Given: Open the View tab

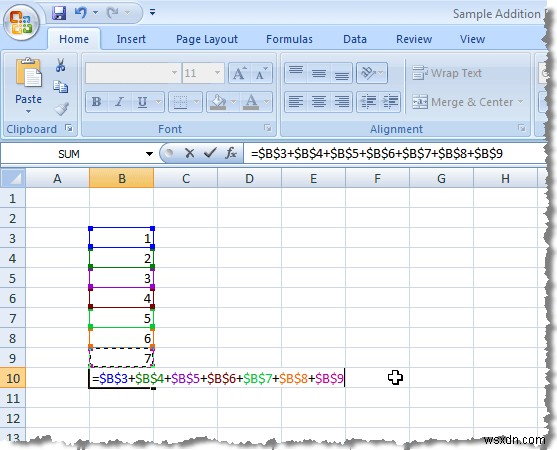Looking at the screenshot, I should (x=472, y=39).
